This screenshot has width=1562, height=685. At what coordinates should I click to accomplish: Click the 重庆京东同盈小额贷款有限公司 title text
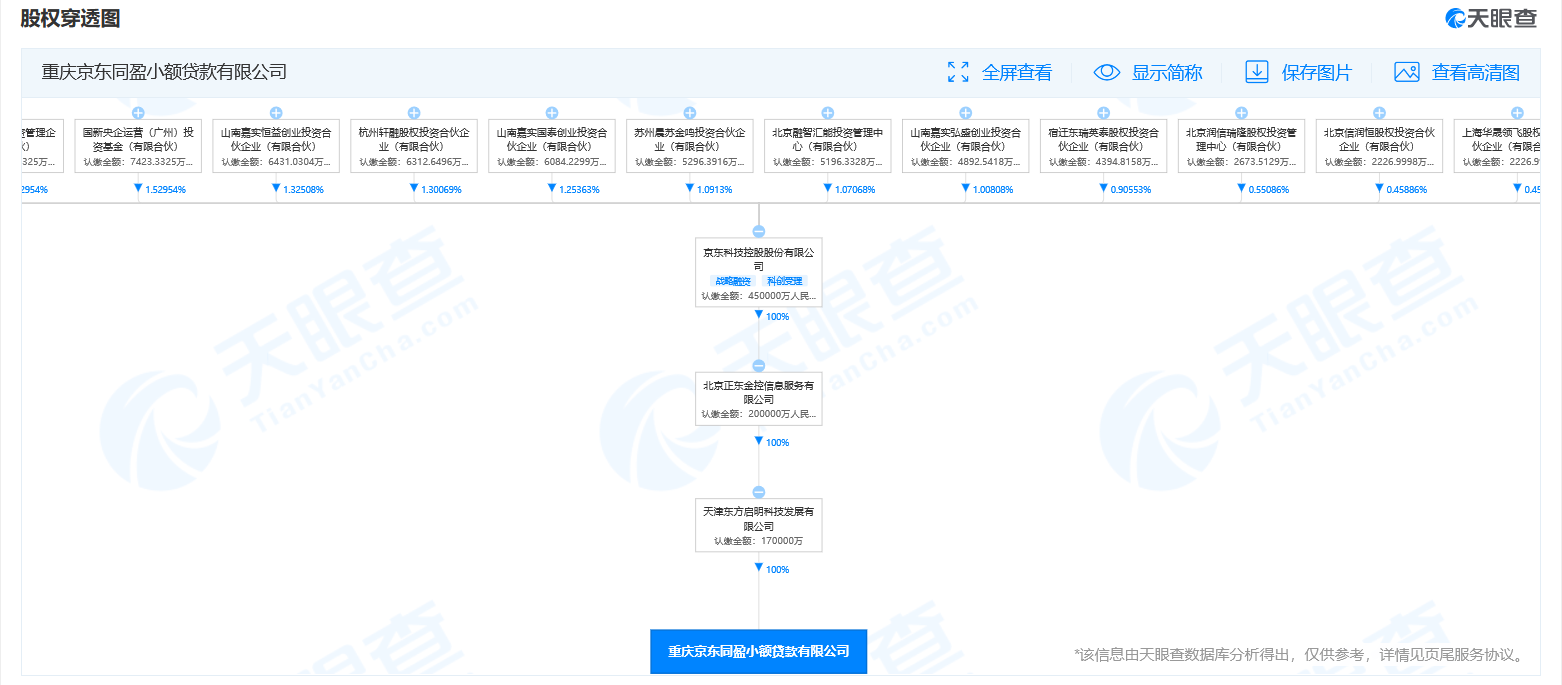pos(164,72)
